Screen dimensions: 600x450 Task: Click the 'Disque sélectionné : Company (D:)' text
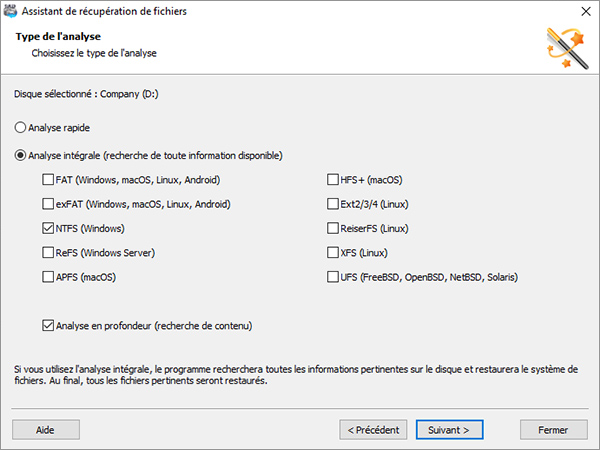click(x=86, y=94)
